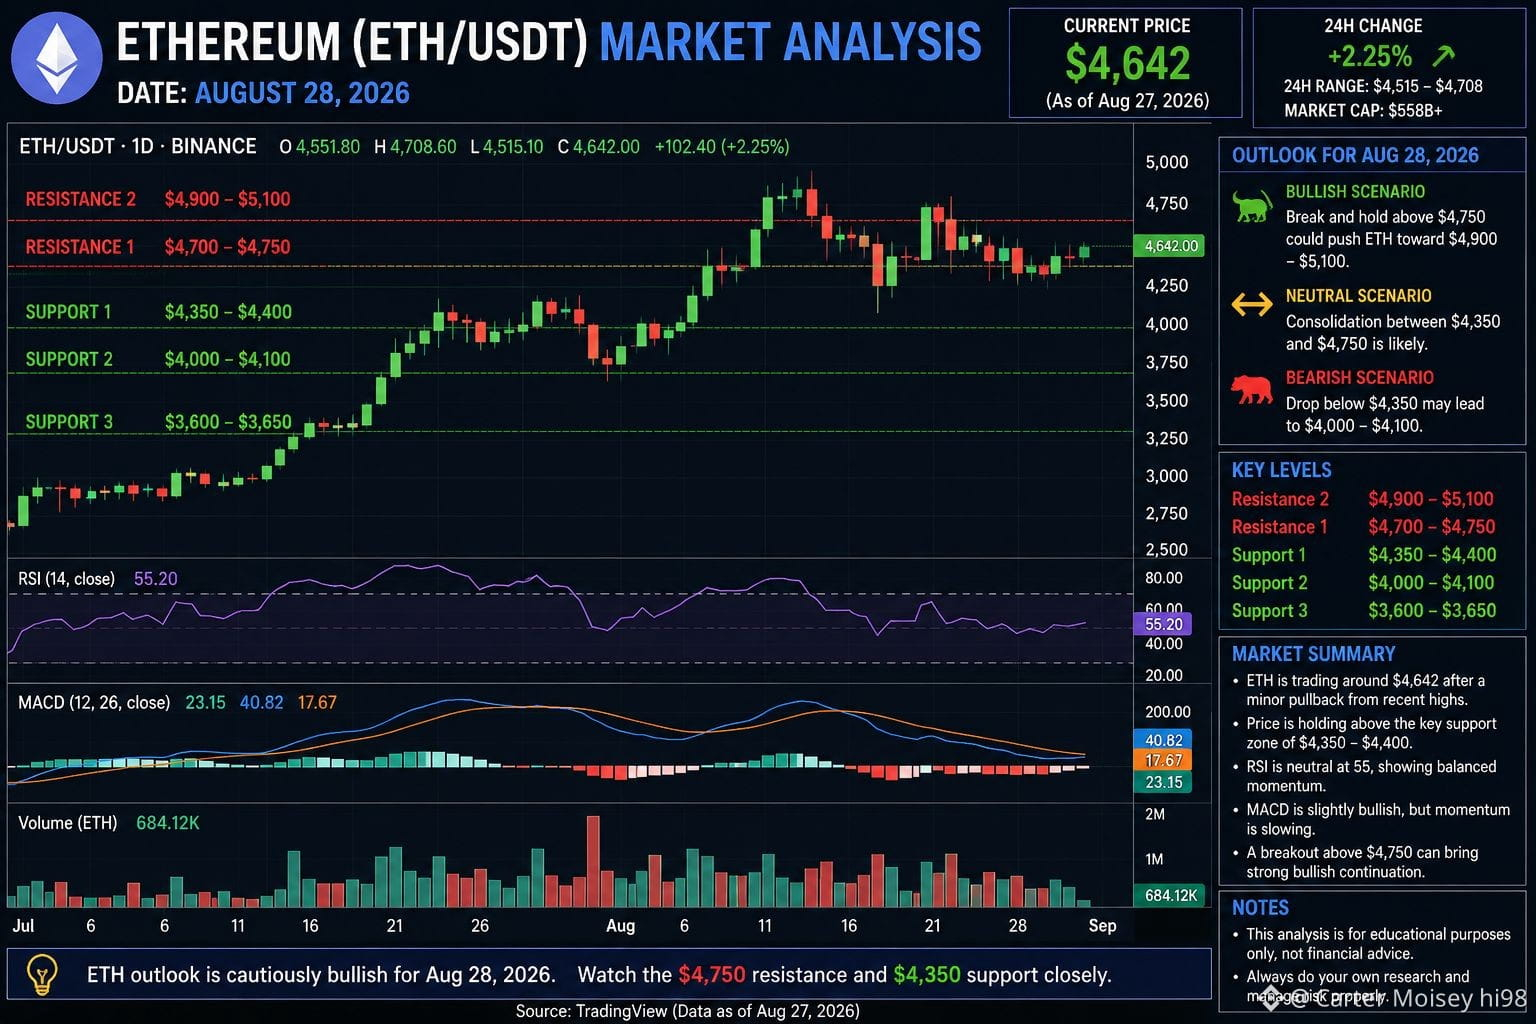Select the red bear icon for Bearish Scenario
Viewport: 1536px width, 1024px height.
pos(1251,389)
